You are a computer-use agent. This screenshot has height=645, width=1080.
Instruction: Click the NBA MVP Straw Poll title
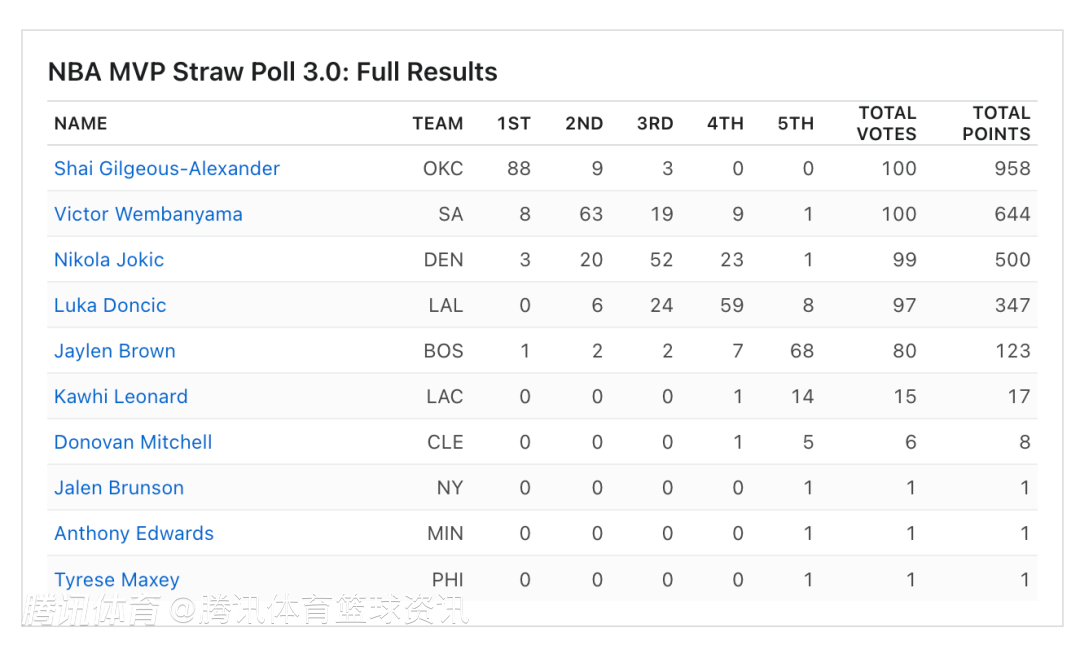(273, 72)
